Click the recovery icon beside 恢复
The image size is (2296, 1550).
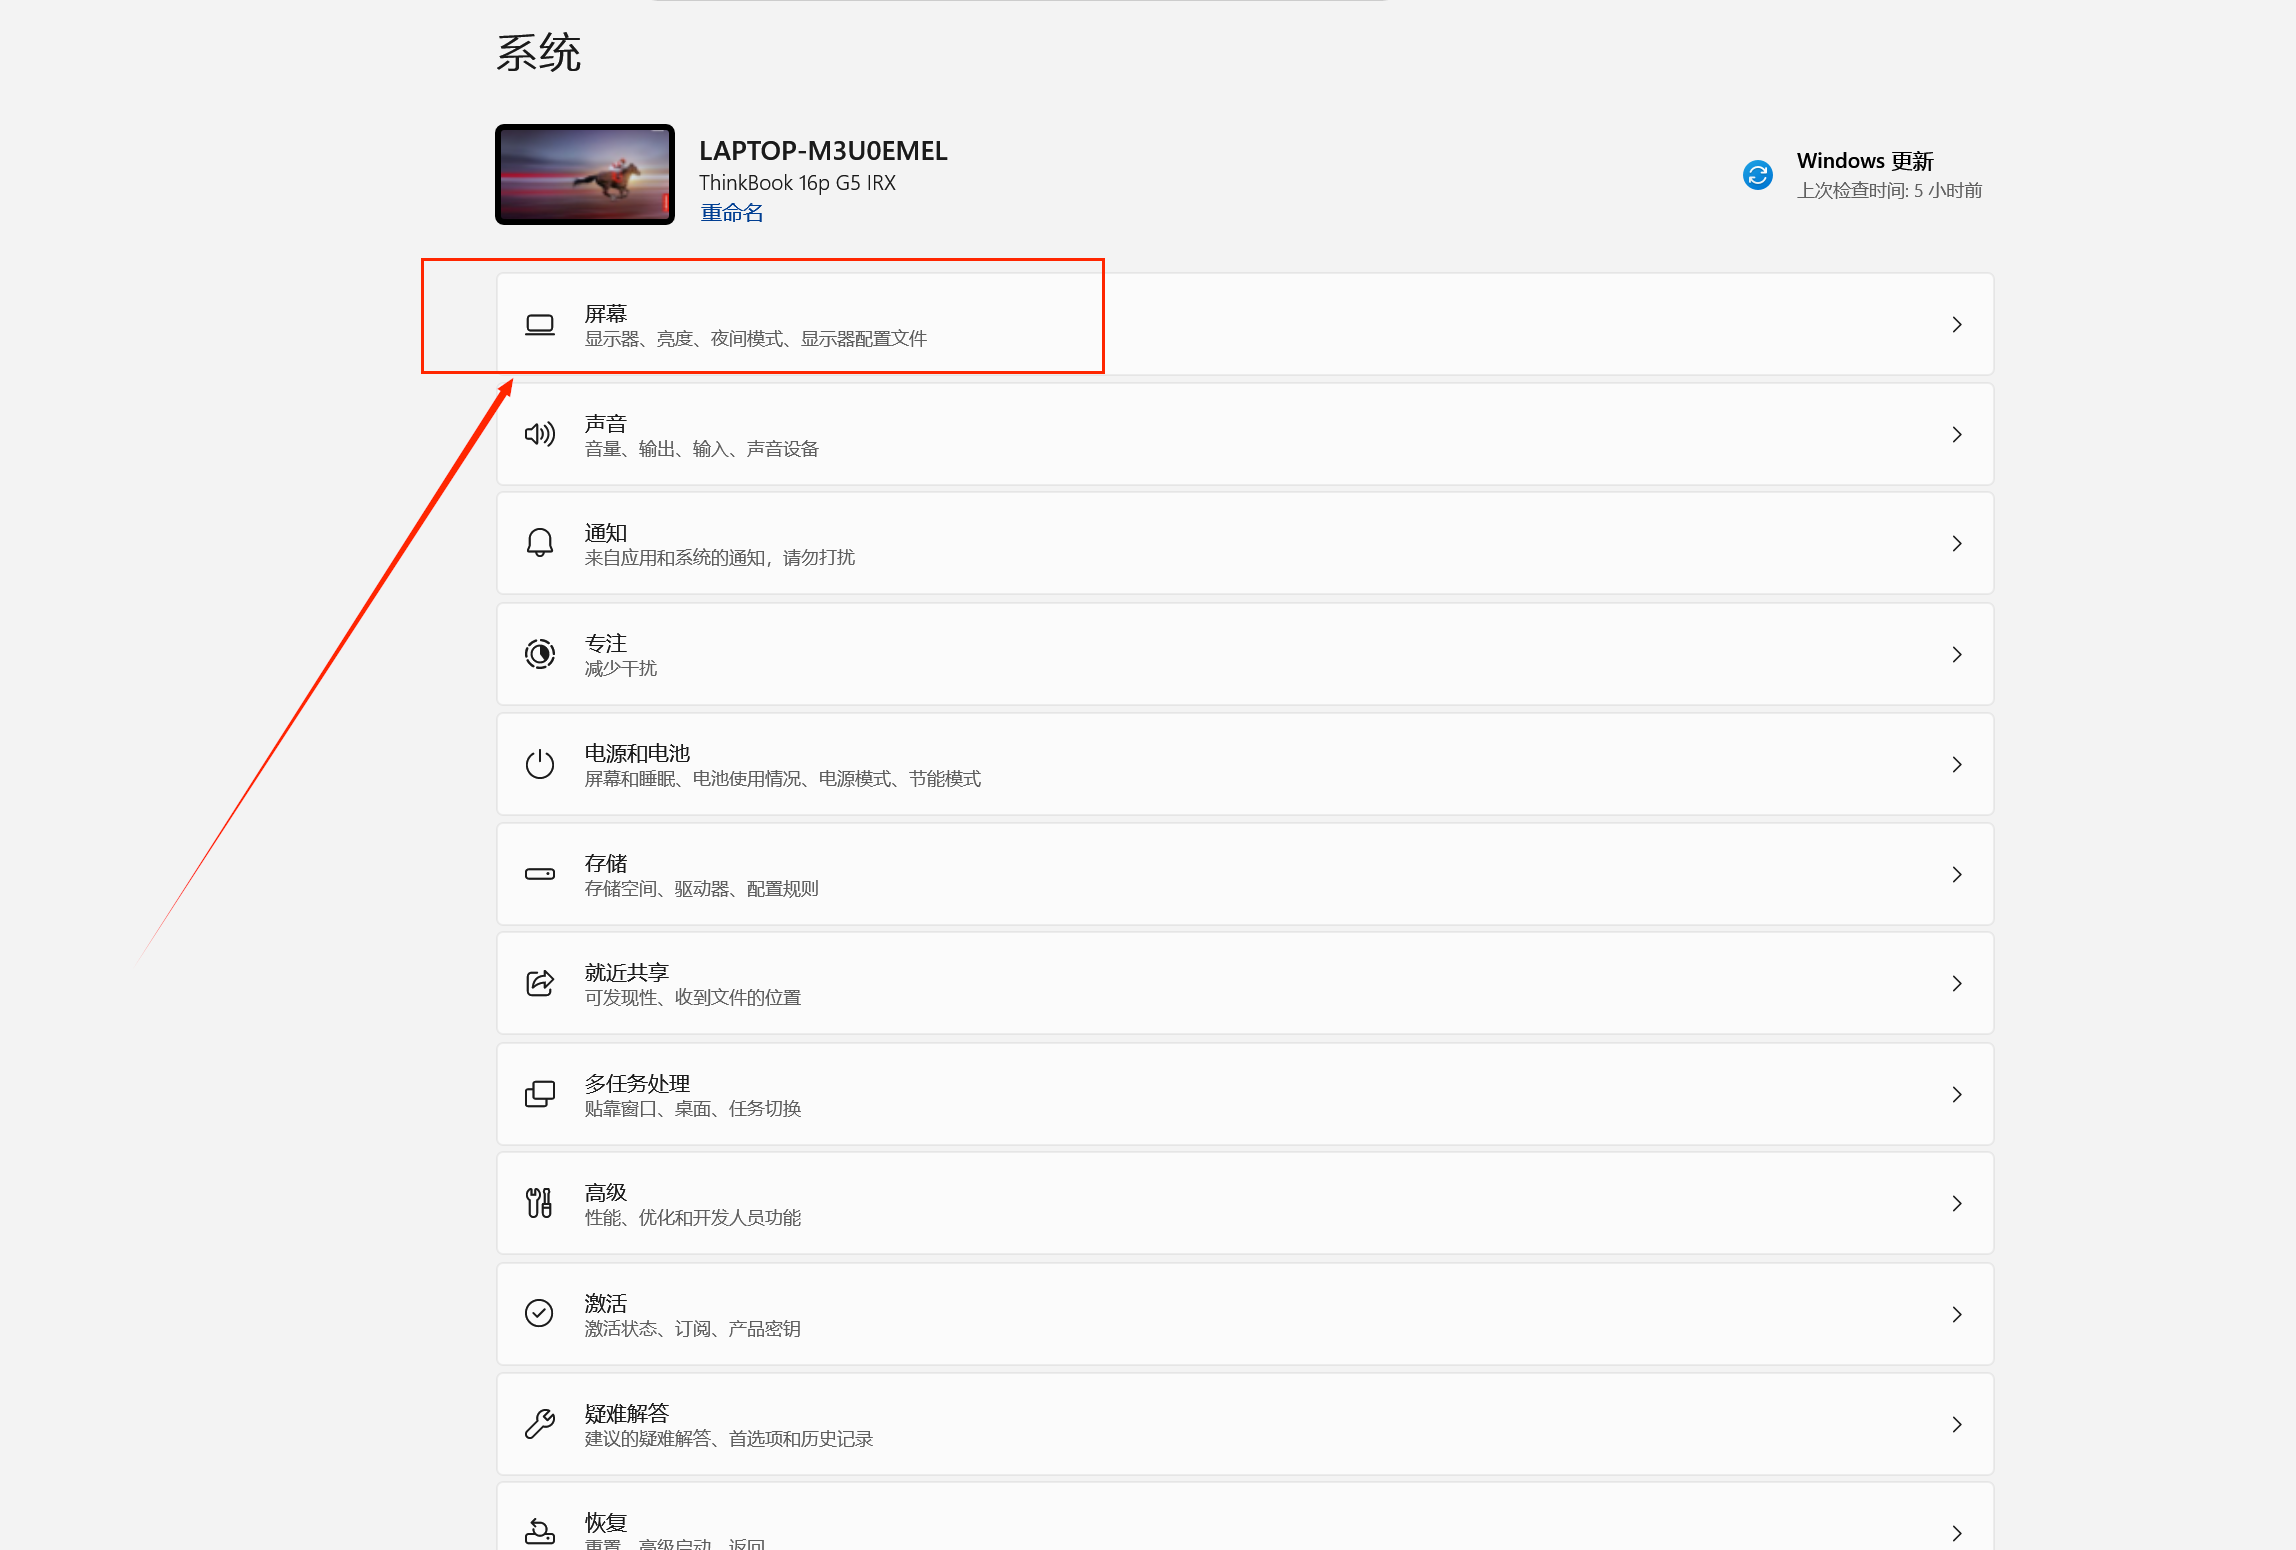click(540, 1532)
